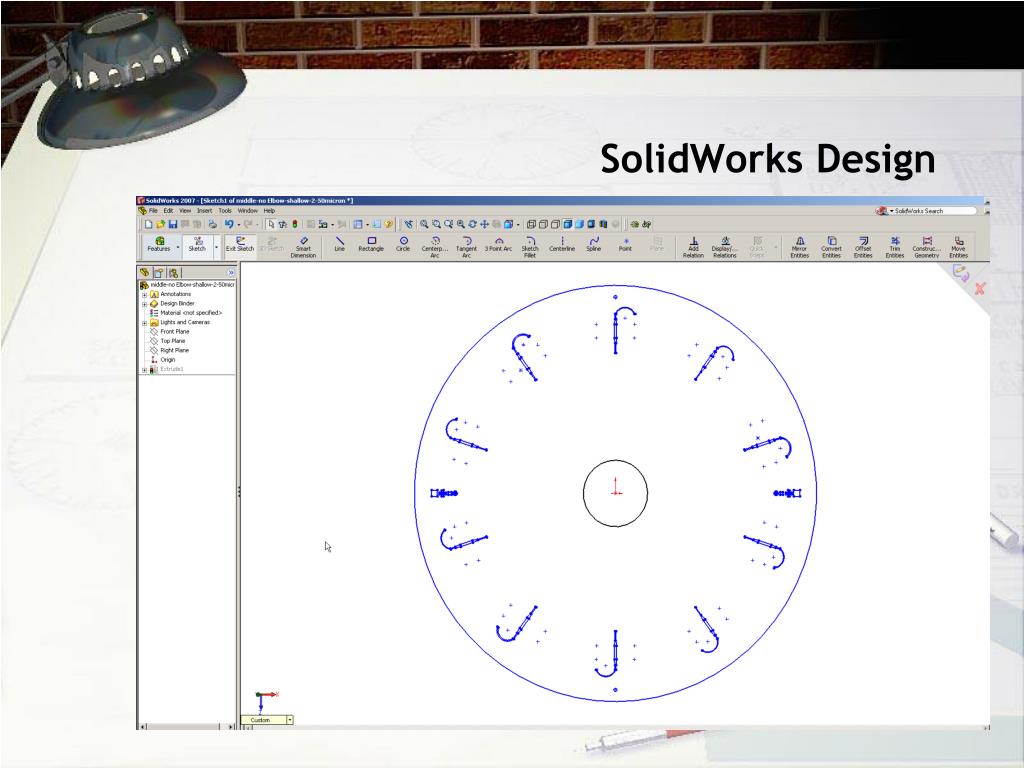Activate the Smart Dimension tool
The height and width of the screenshot is (768, 1024).
(303, 247)
